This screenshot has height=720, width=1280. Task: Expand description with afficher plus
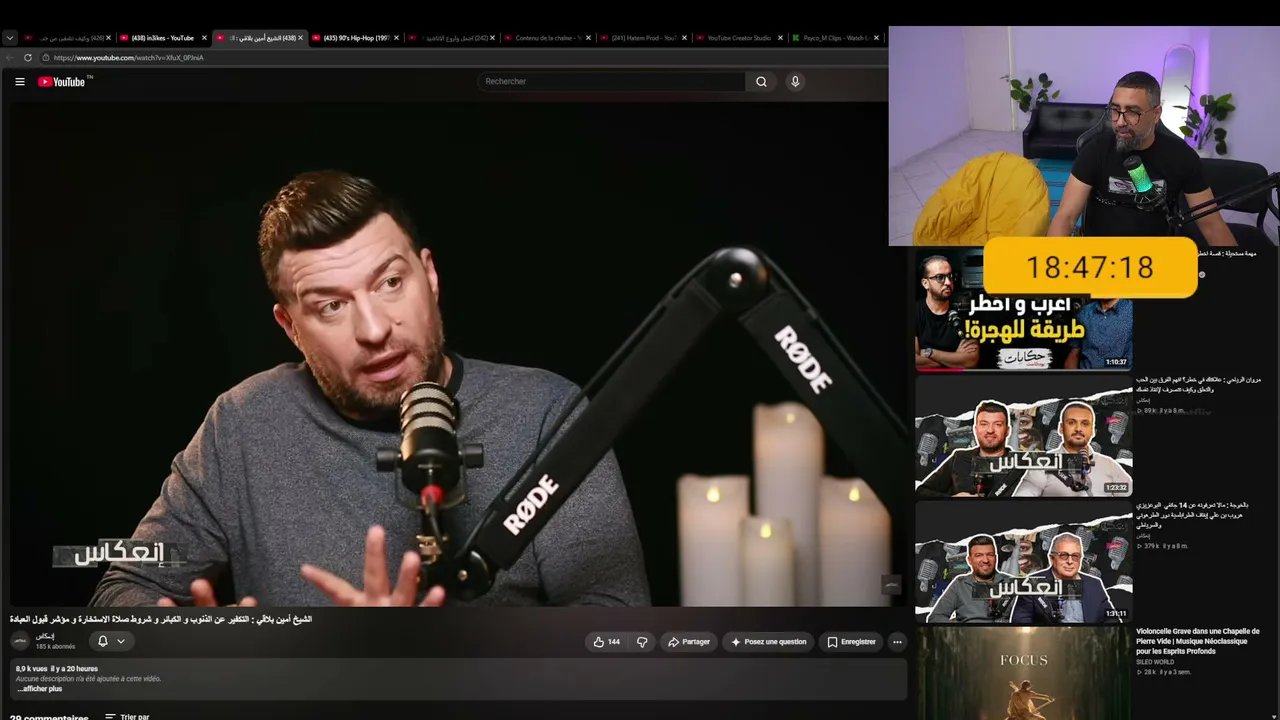pos(40,689)
